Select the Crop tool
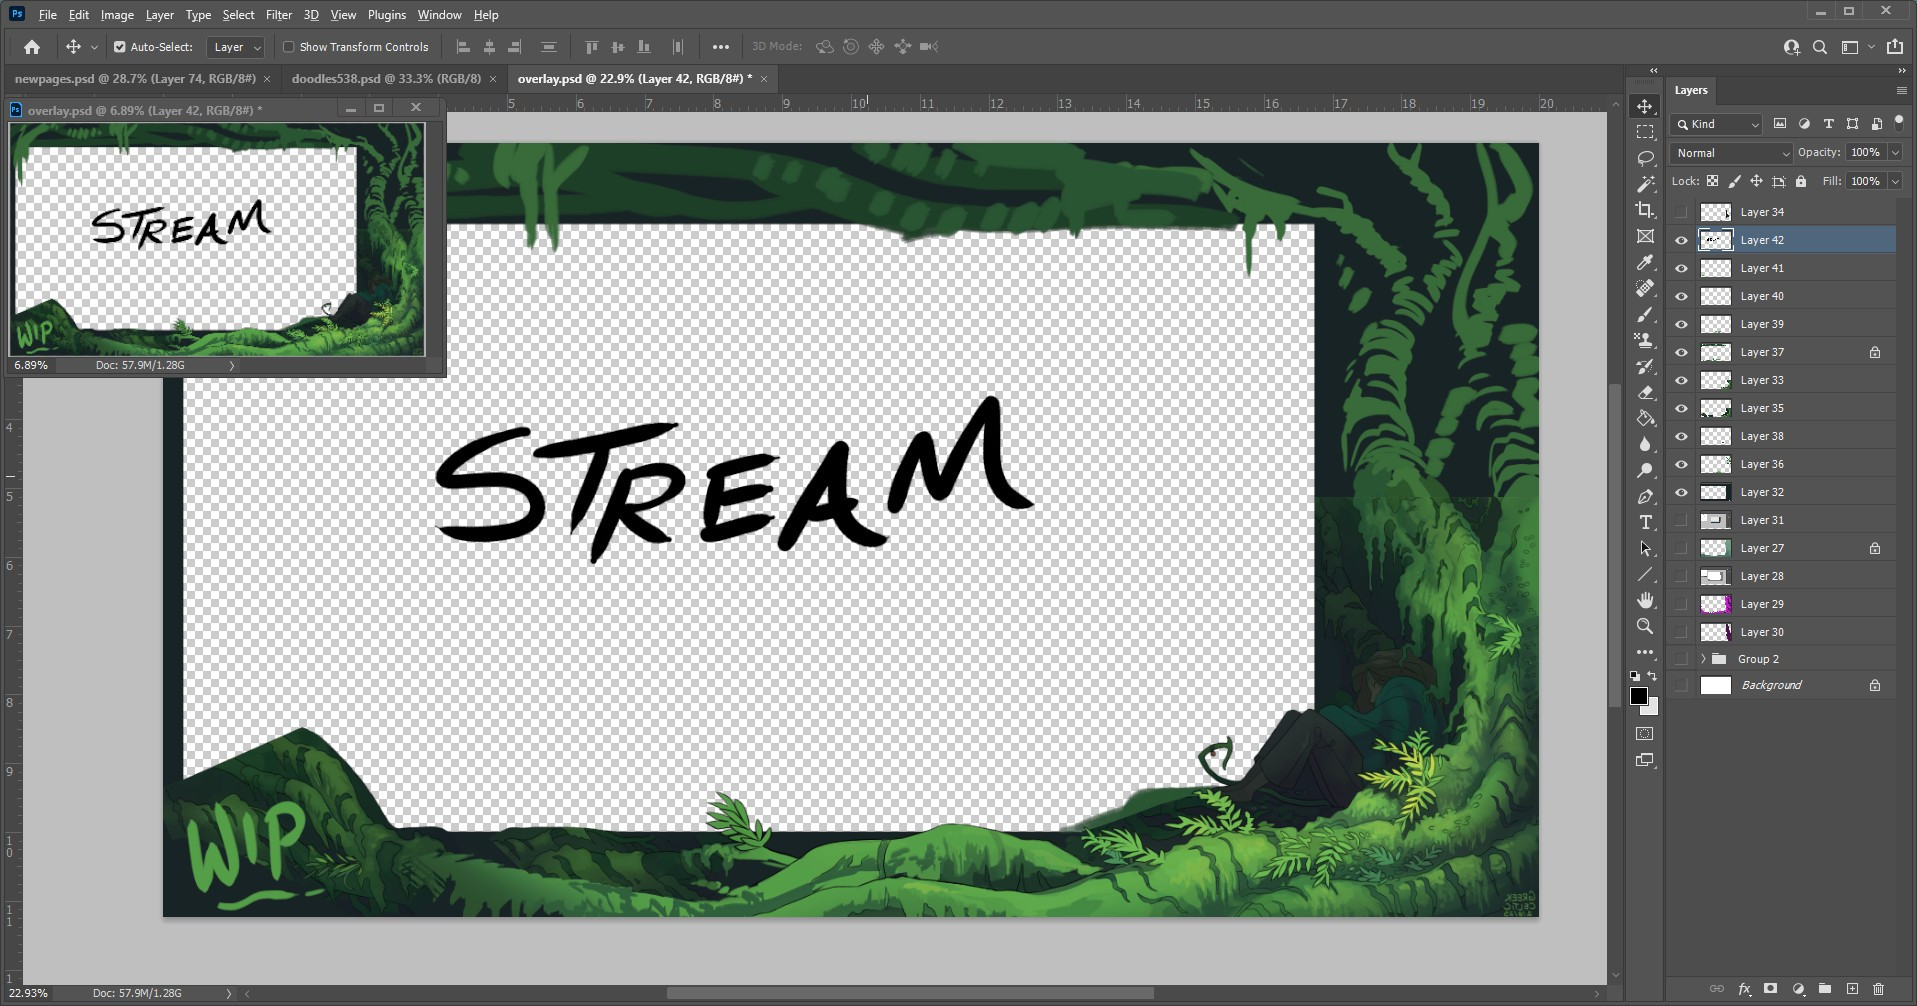The height and width of the screenshot is (1006, 1917). point(1645,210)
